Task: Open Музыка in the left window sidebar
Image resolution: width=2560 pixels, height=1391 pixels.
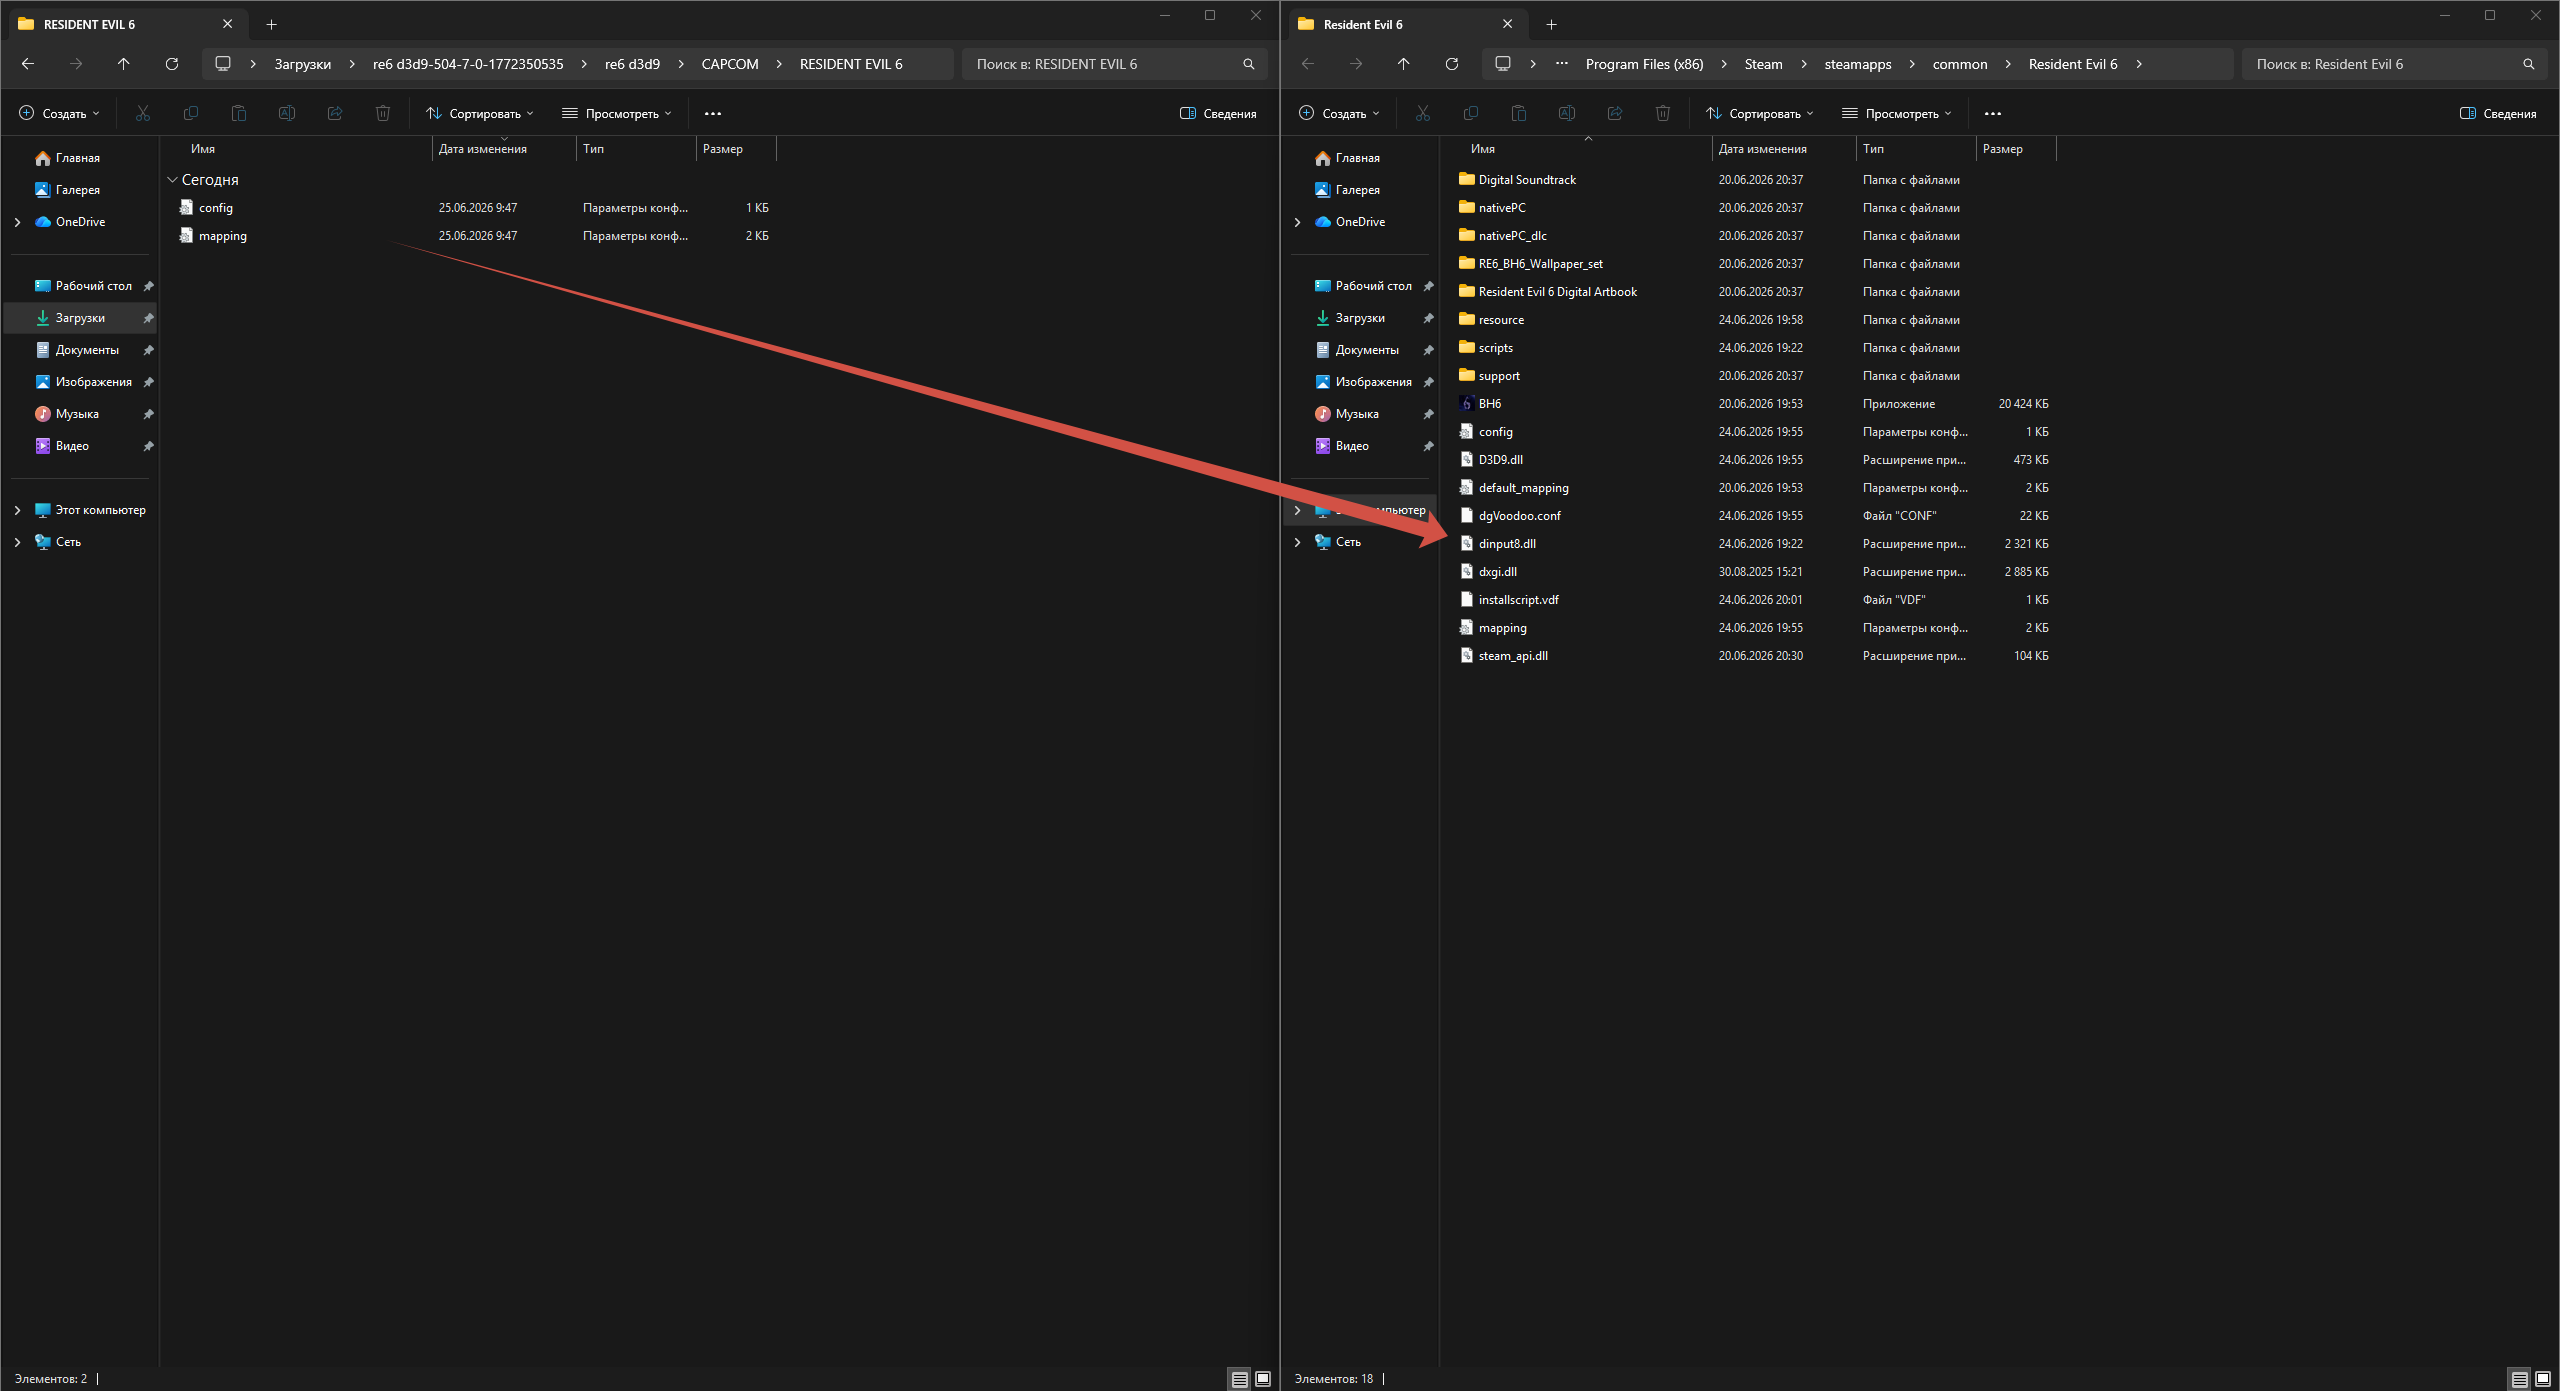Action: point(80,414)
